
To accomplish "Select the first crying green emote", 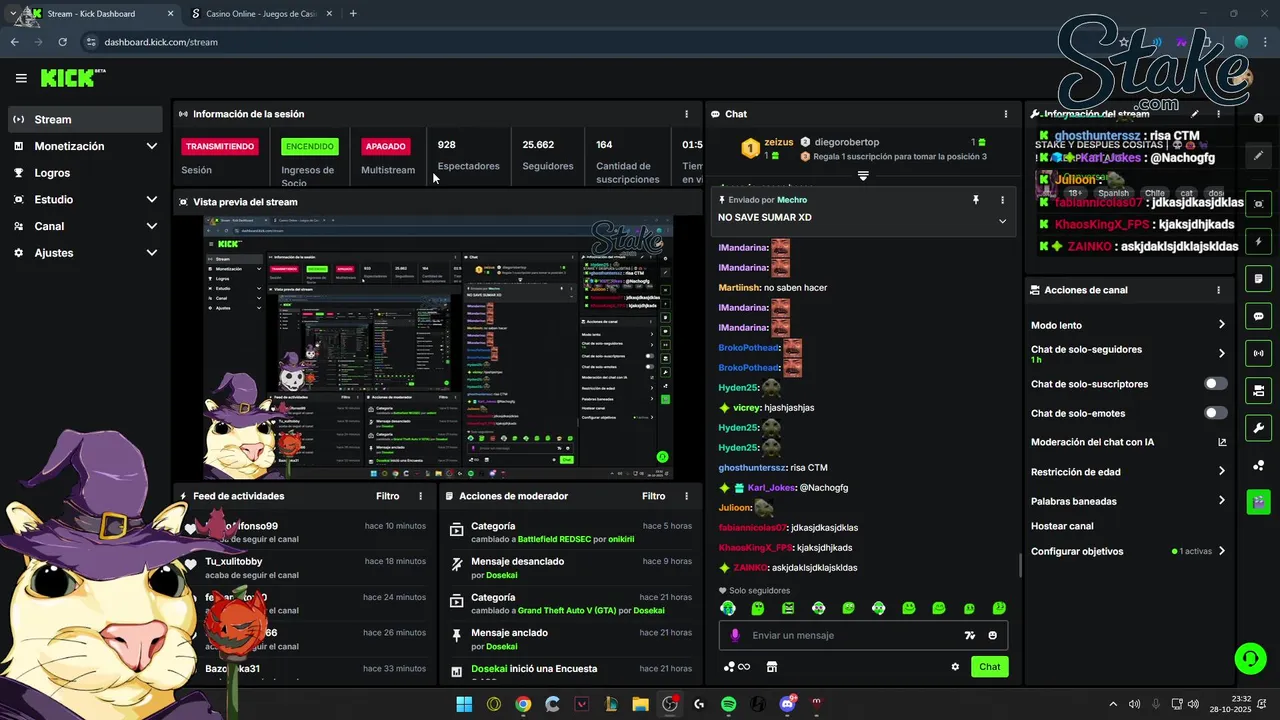I will 728,608.
